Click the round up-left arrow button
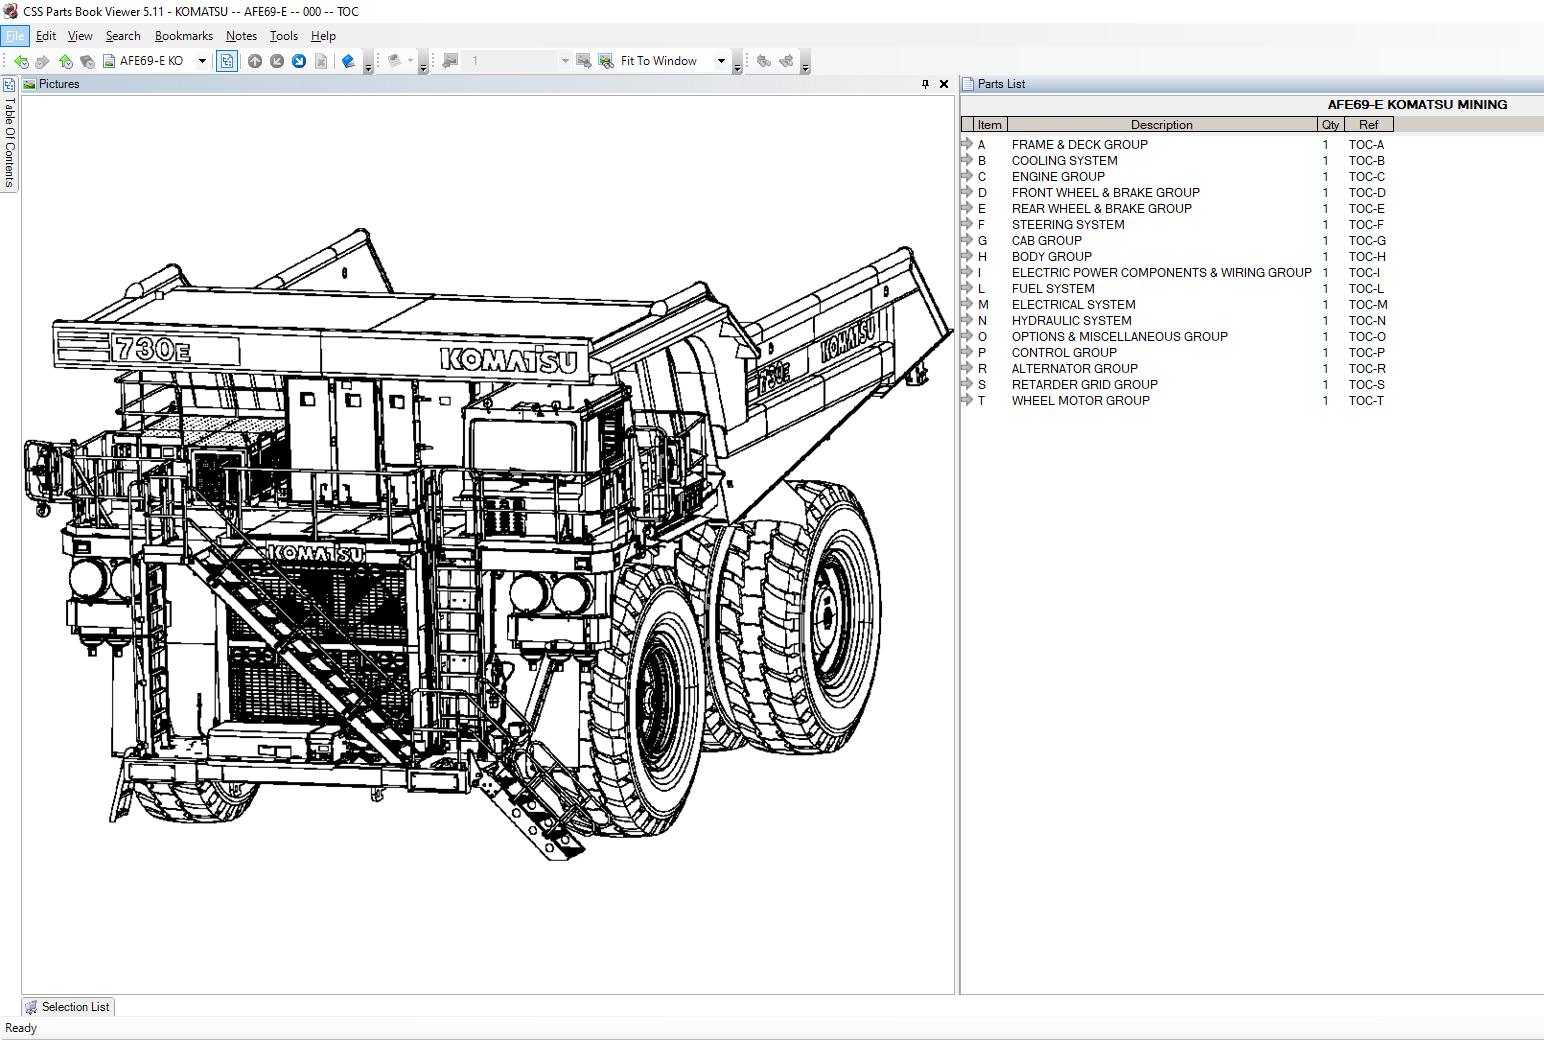Screen dimensions: 1544x1040 point(277,61)
